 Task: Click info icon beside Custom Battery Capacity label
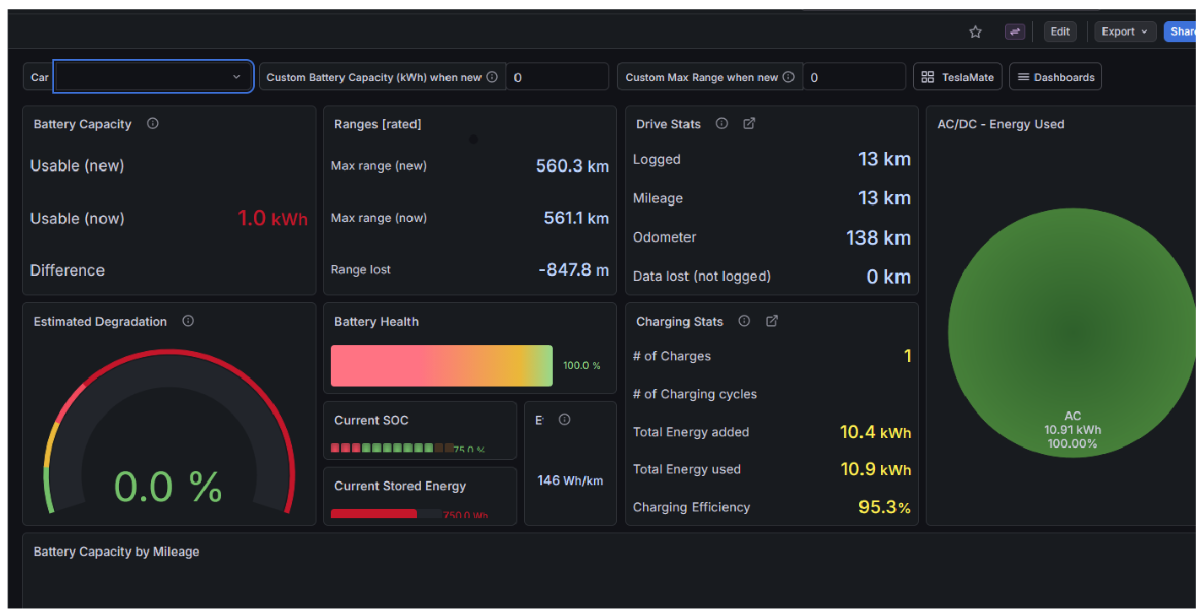(492, 77)
